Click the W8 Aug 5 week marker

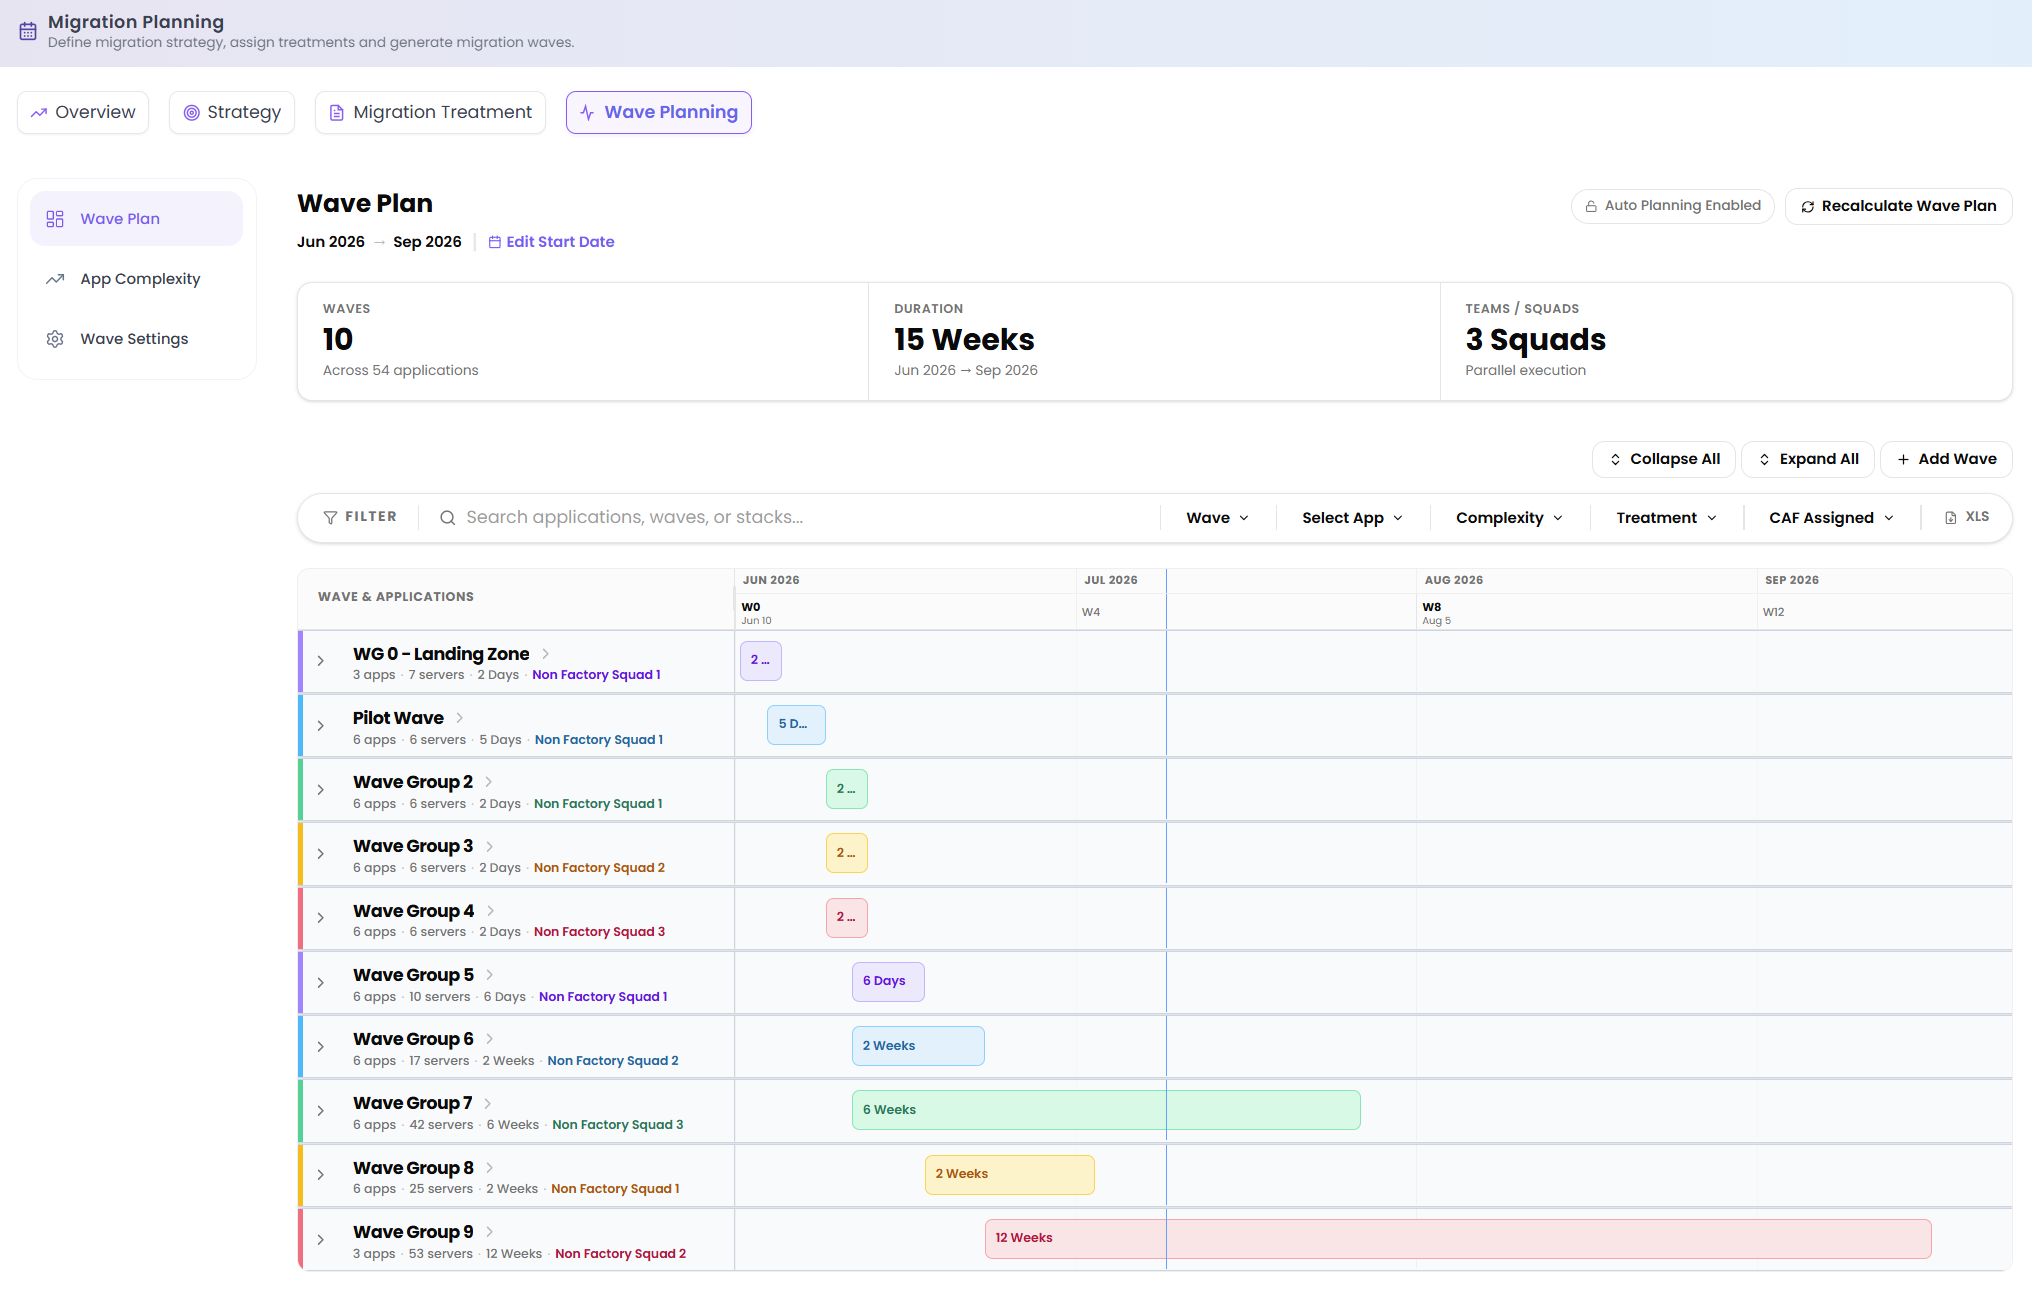pos(1436,613)
